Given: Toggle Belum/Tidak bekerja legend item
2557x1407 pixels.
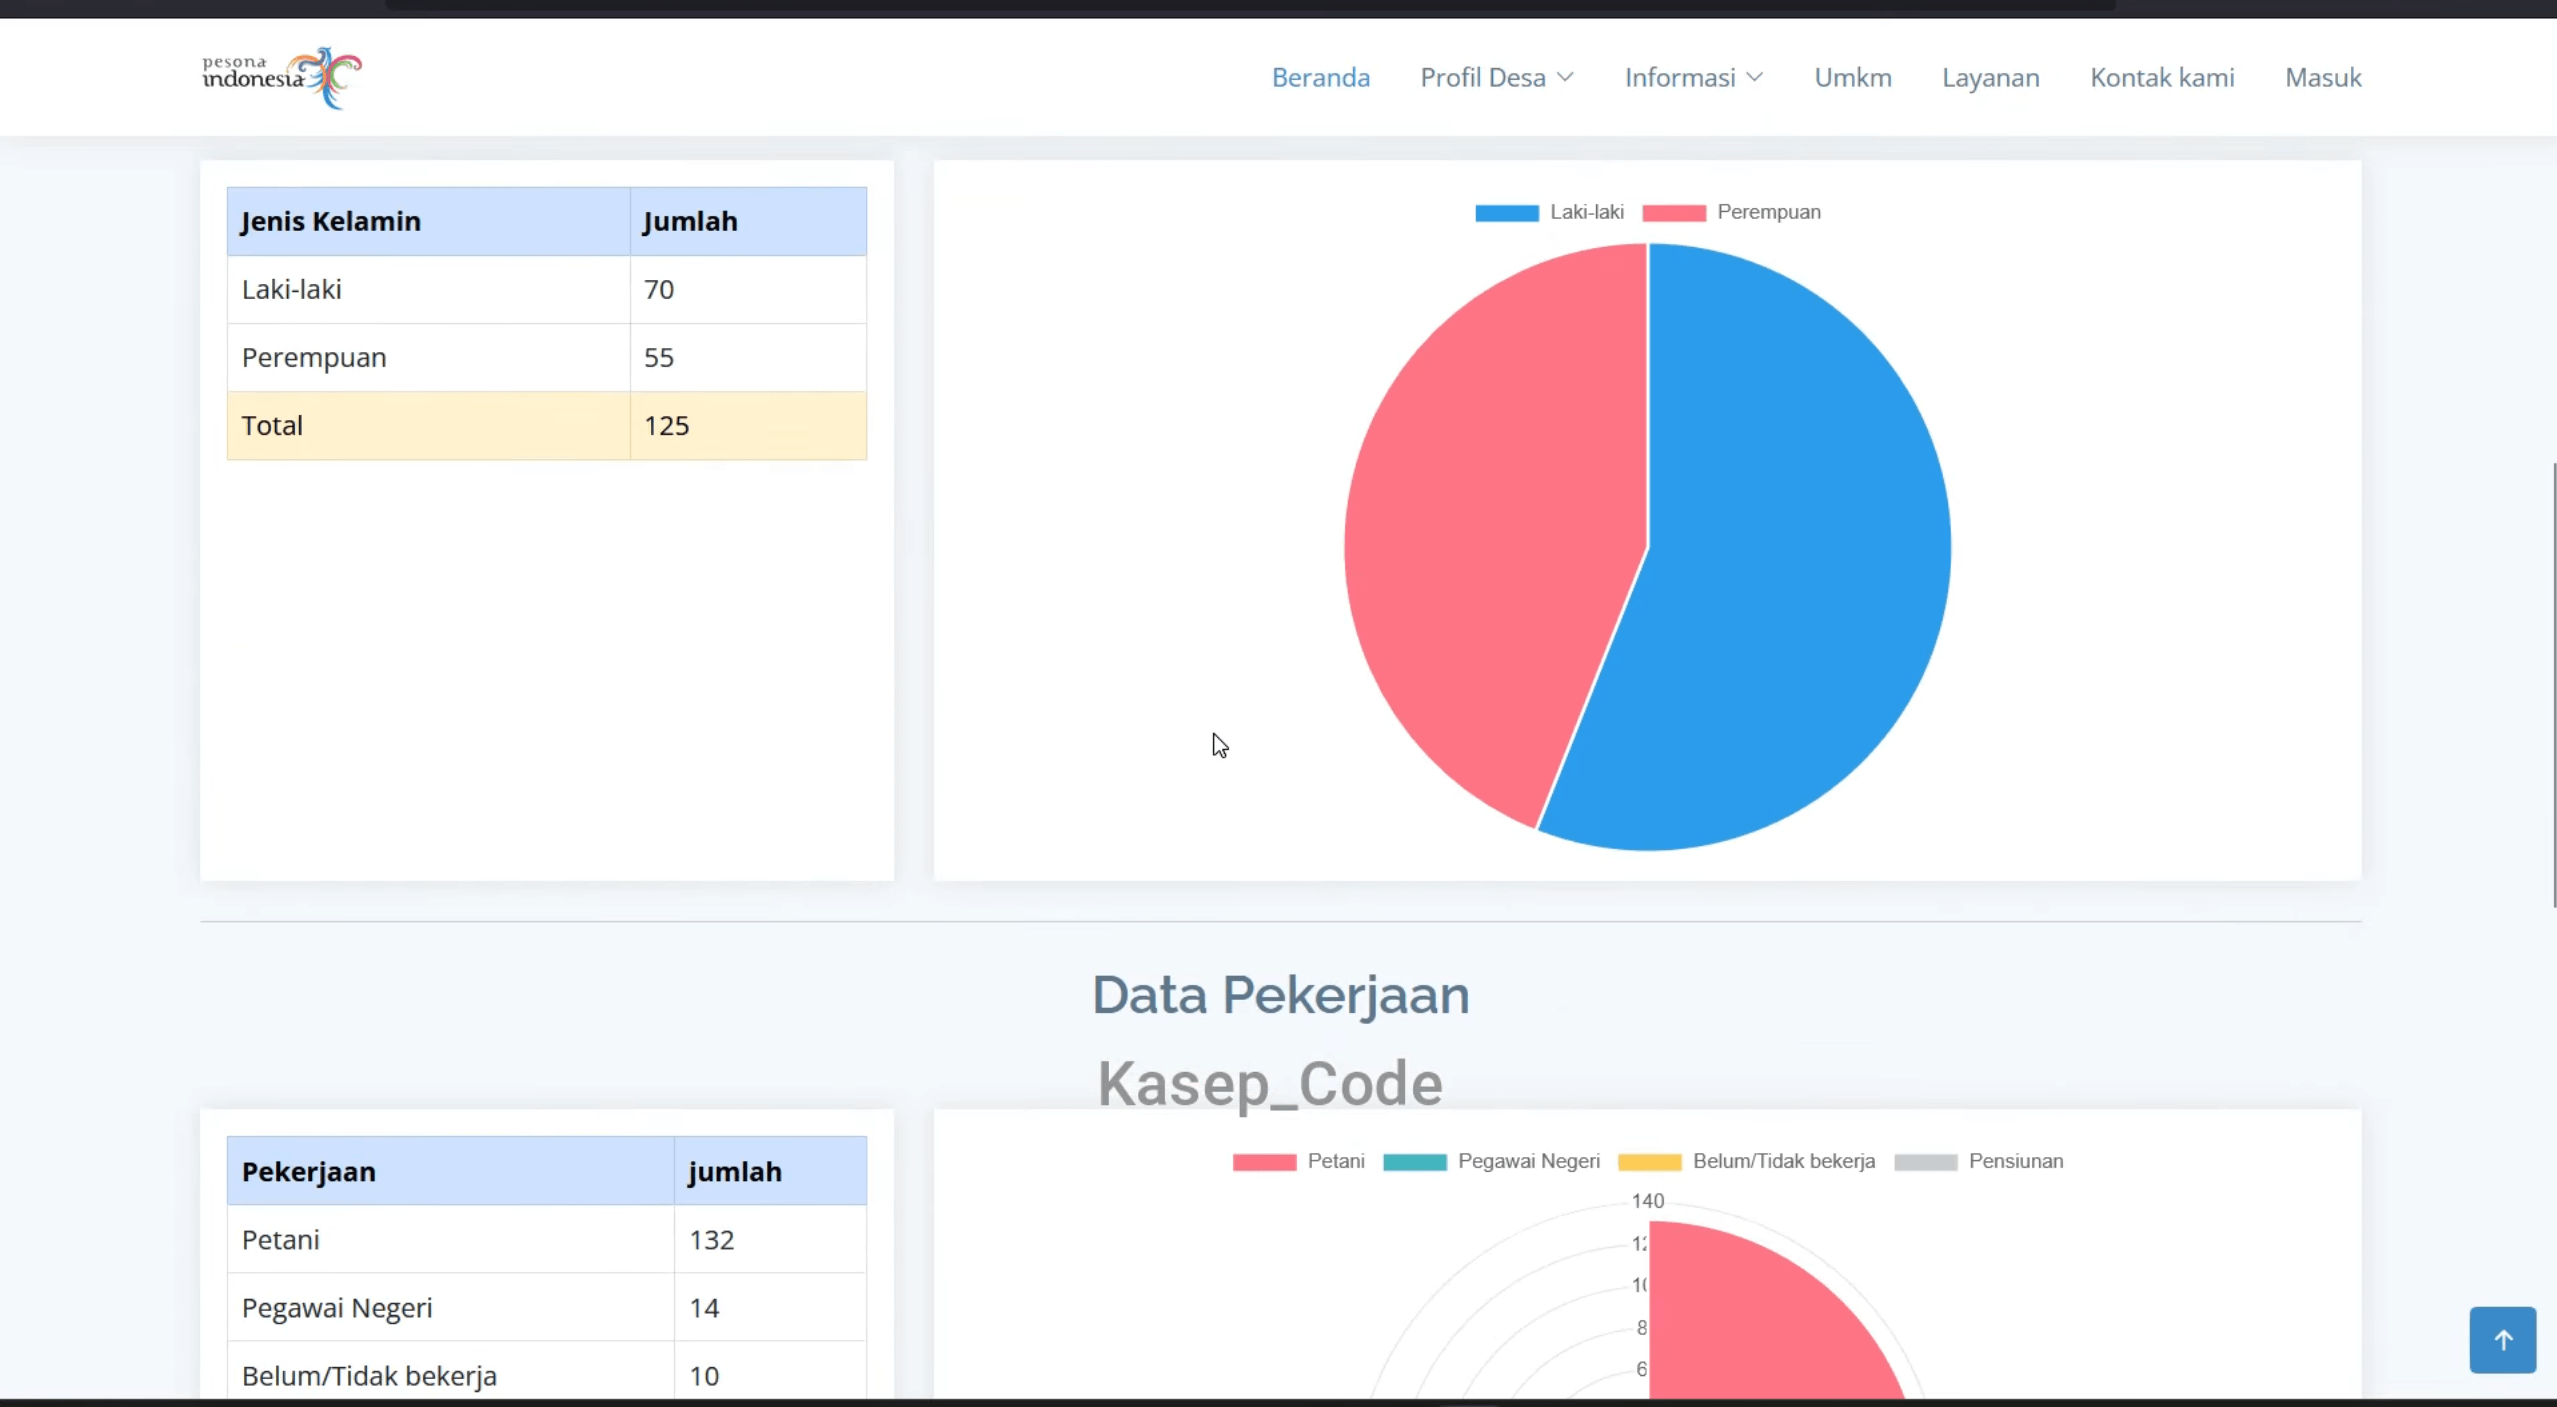Looking at the screenshot, I should 1746,1161.
